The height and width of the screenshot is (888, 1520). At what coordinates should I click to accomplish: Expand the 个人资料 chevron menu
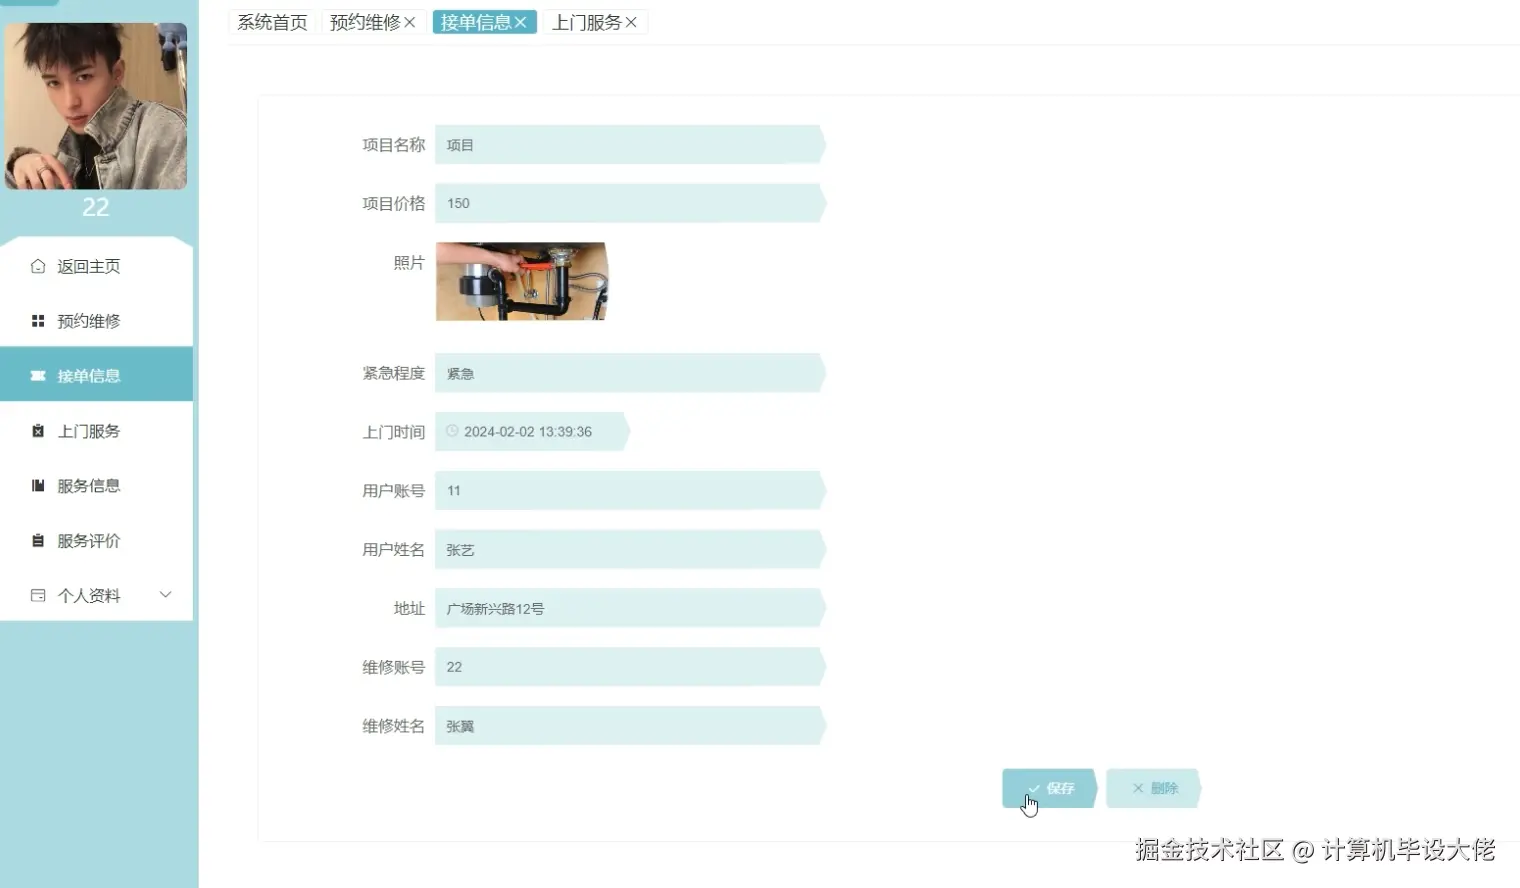pos(166,594)
